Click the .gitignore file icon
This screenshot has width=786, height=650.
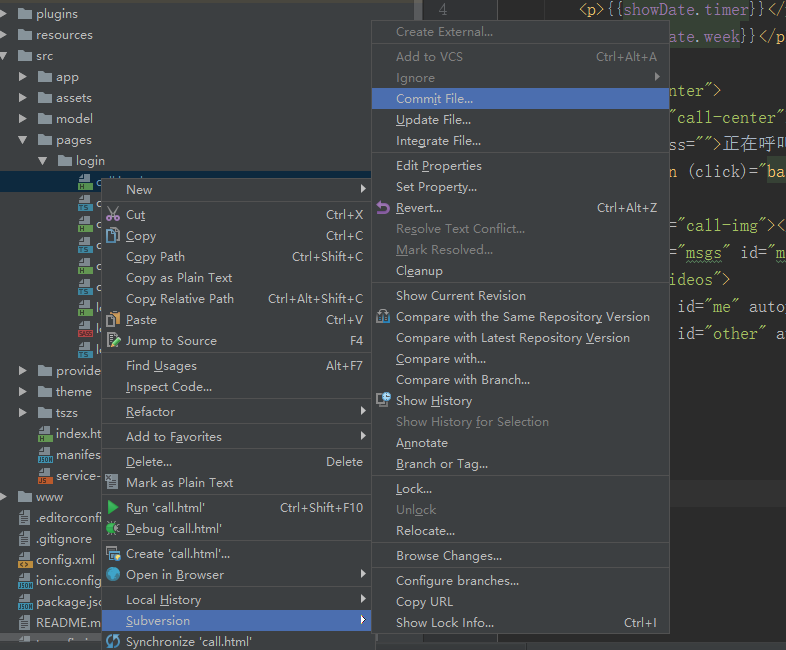24,539
